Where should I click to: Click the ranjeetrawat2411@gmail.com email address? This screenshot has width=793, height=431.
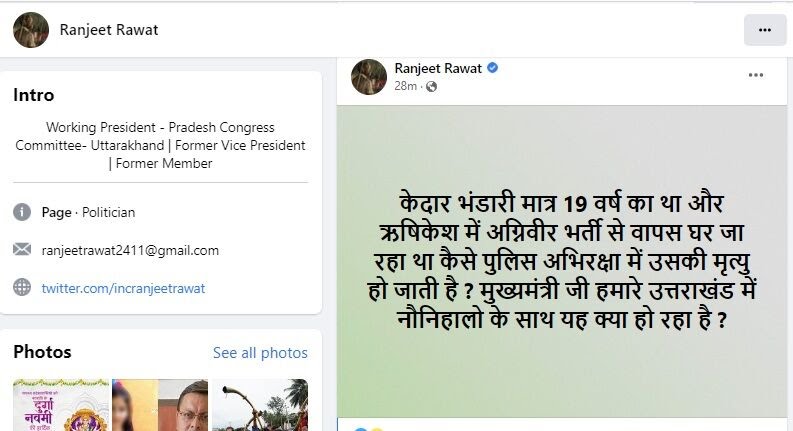tap(130, 250)
